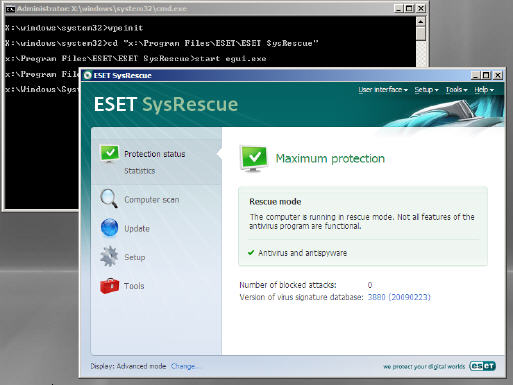Viewport: 513px width, 385px height.
Task: Click the cmd window scroll up arrow
Action: pyautogui.click(x=421, y=22)
